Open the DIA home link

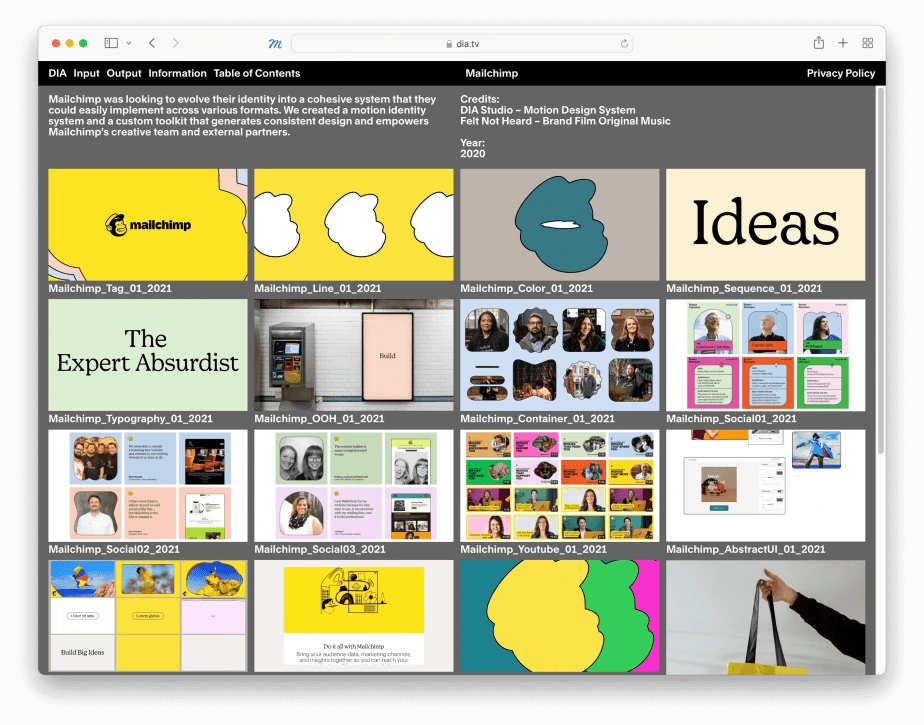57,73
